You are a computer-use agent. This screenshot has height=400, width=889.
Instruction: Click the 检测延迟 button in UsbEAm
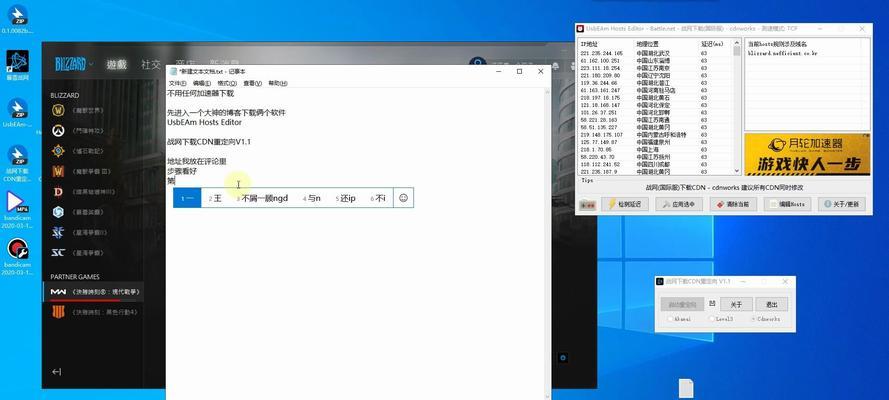(624, 205)
